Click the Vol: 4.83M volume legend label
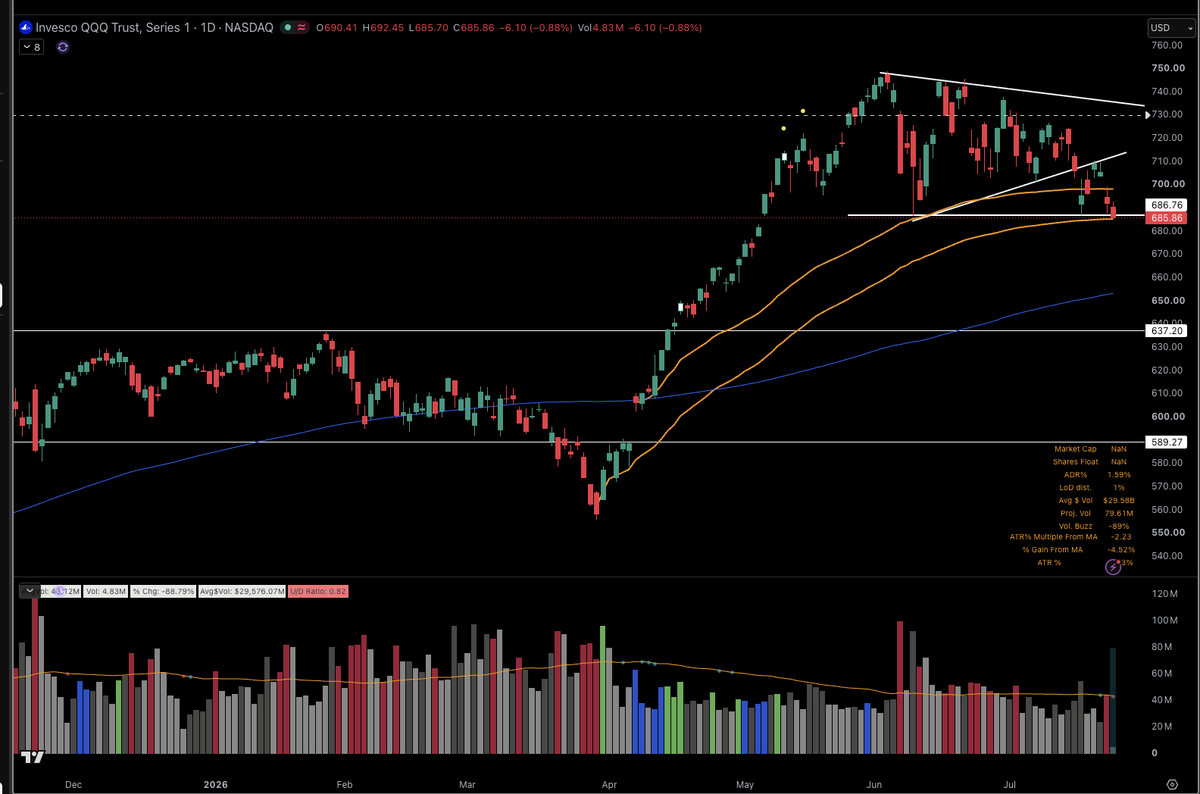The image size is (1200, 794). pos(106,591)
